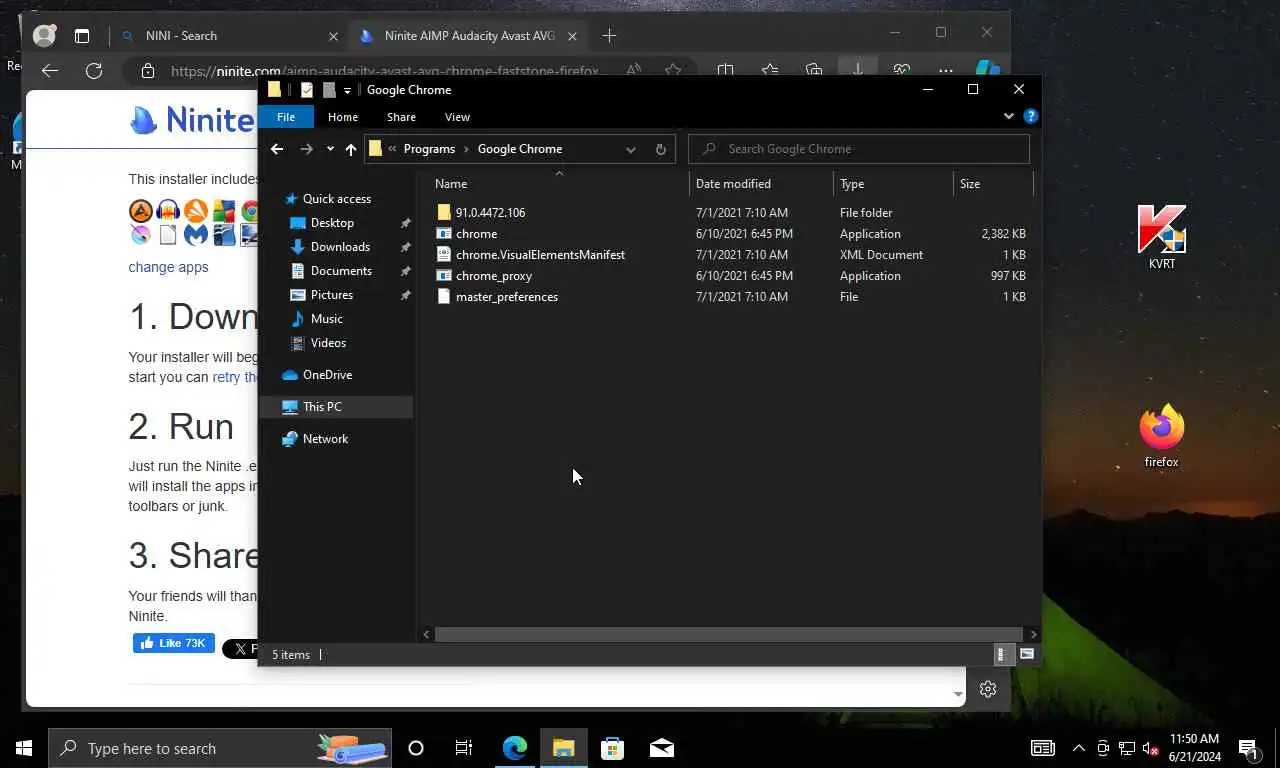This screenshot has width=1280, height=768.
Task: Open Edge profile avatar
Action: tap(44, 35)
